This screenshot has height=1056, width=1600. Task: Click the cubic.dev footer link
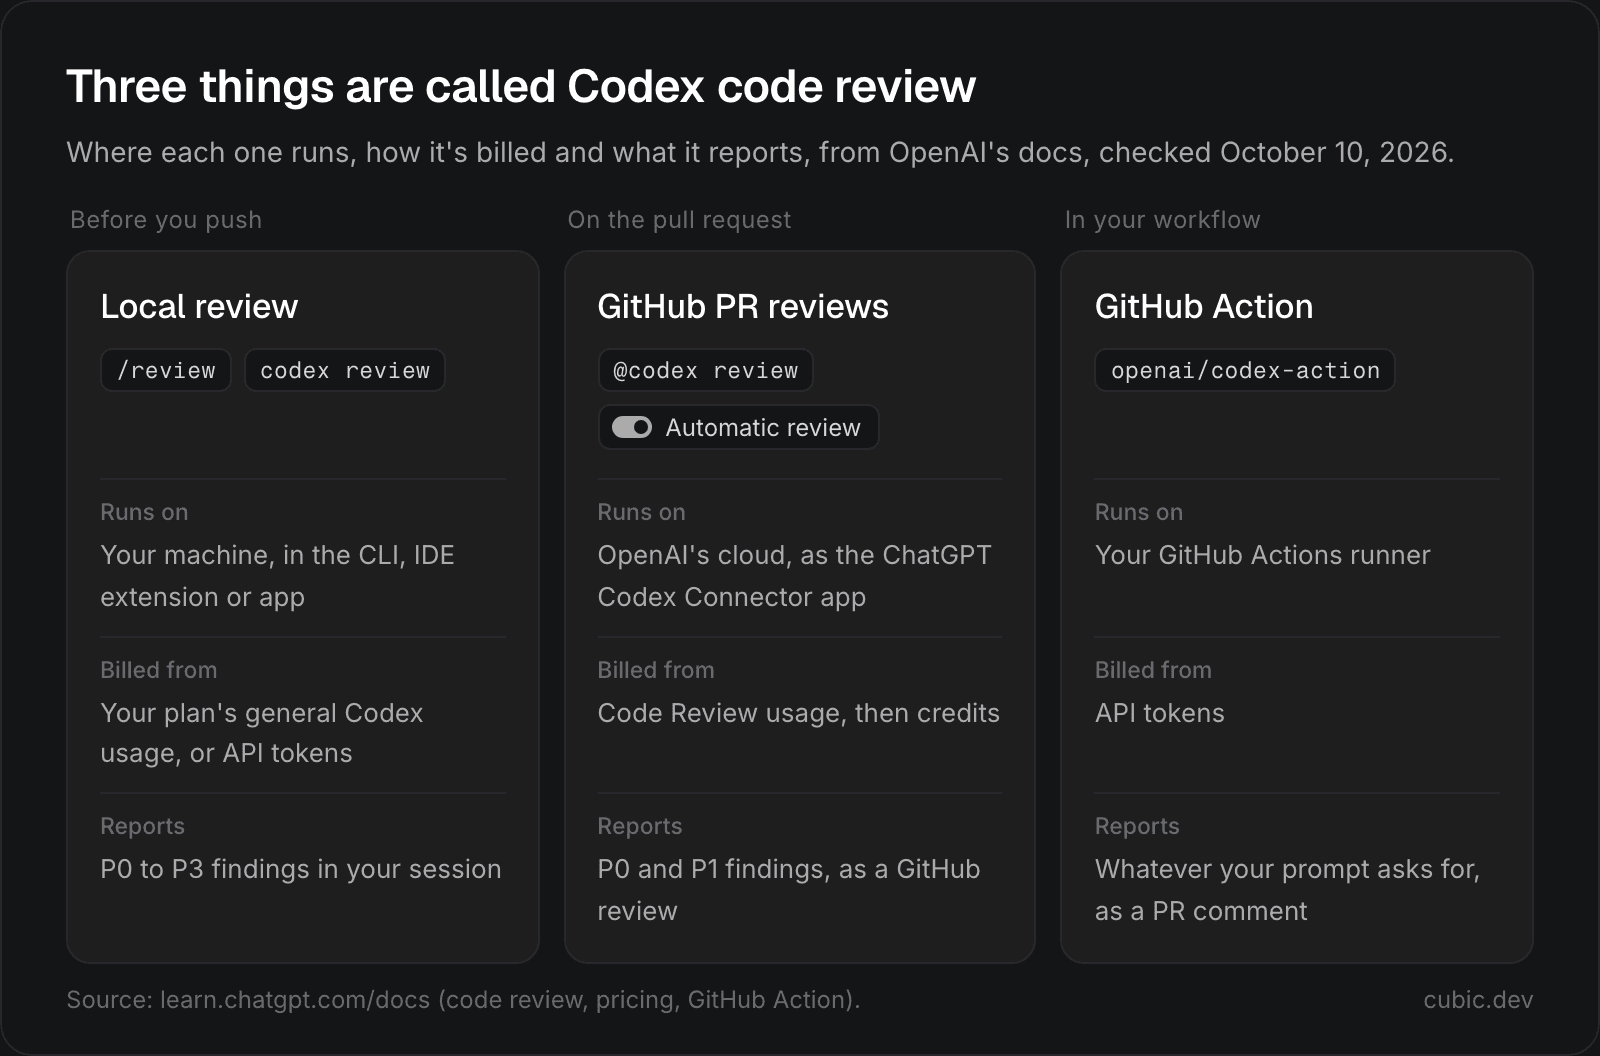[1478, 1000]
